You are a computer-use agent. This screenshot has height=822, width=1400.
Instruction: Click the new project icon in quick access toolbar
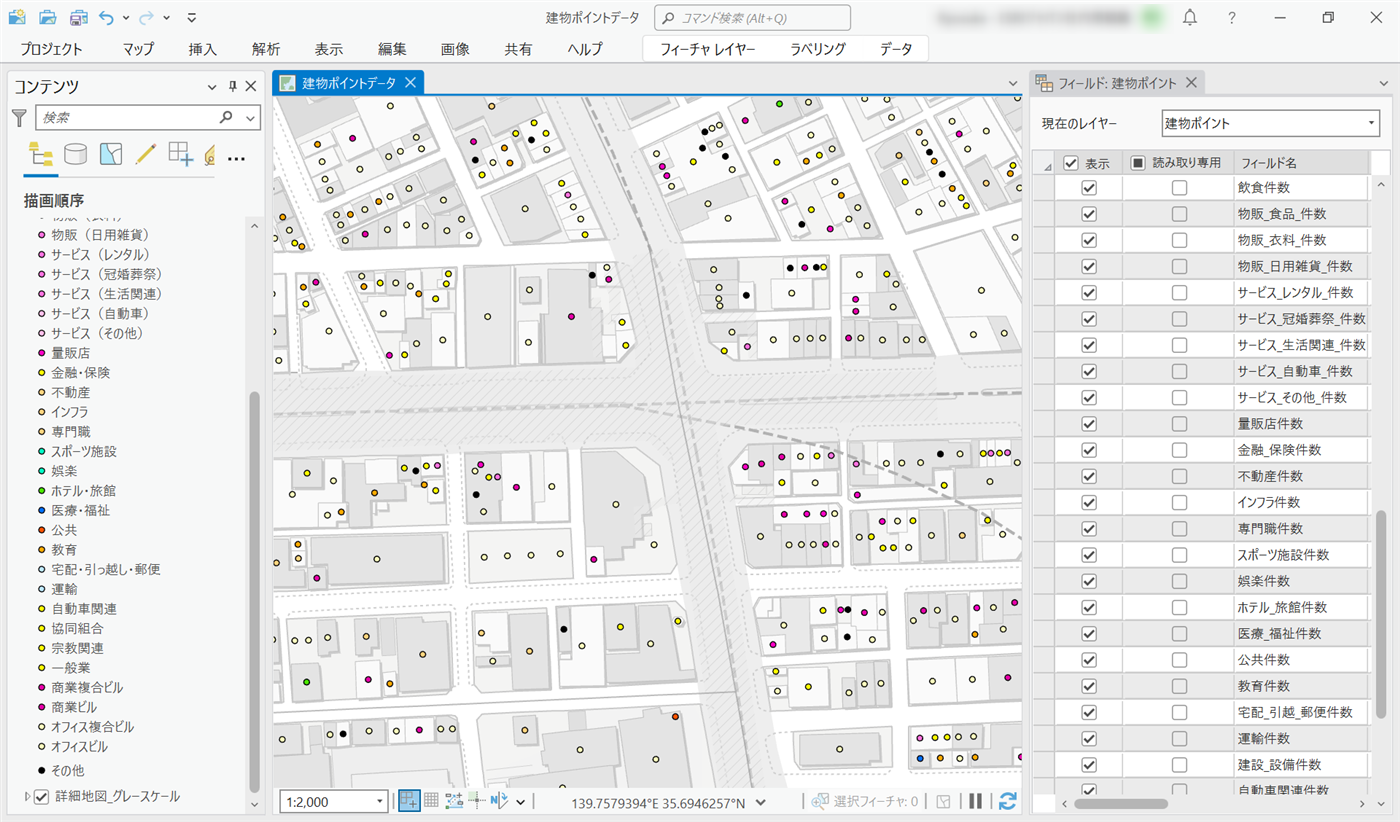[17, 17]
